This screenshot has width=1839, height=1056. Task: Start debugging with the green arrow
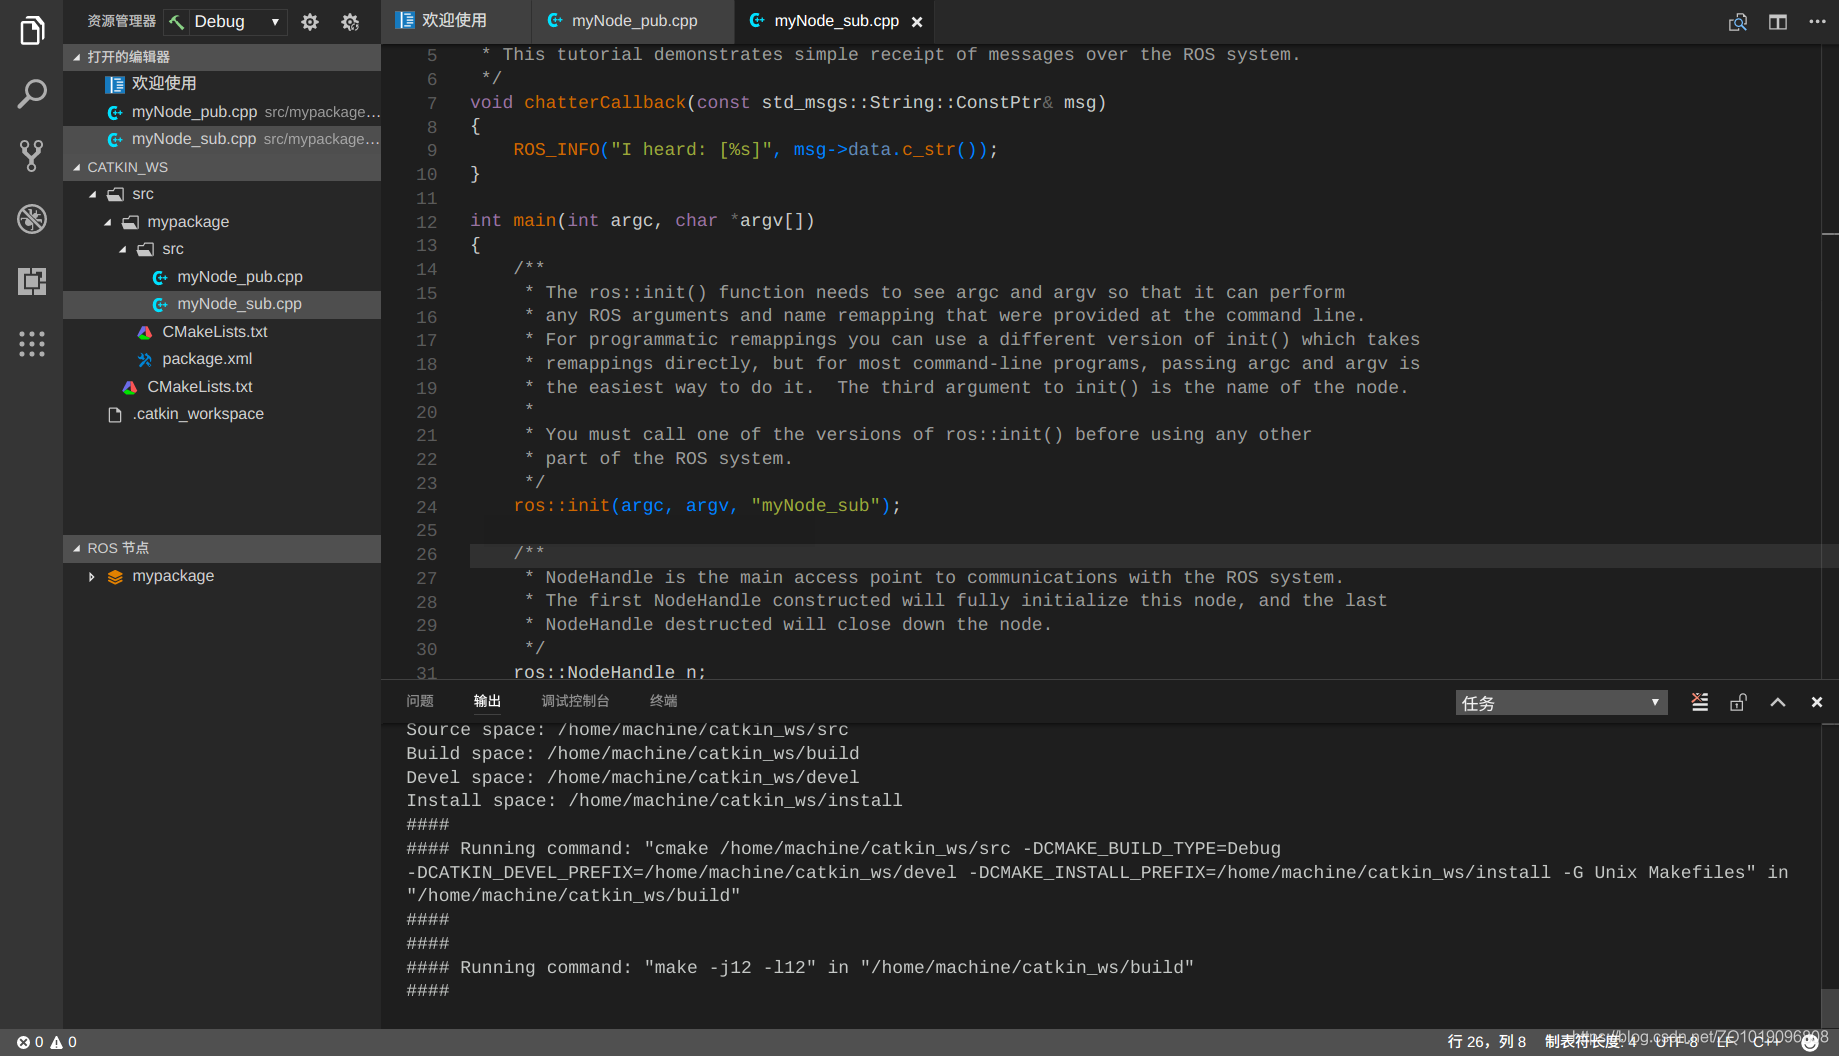pos(177,21)
